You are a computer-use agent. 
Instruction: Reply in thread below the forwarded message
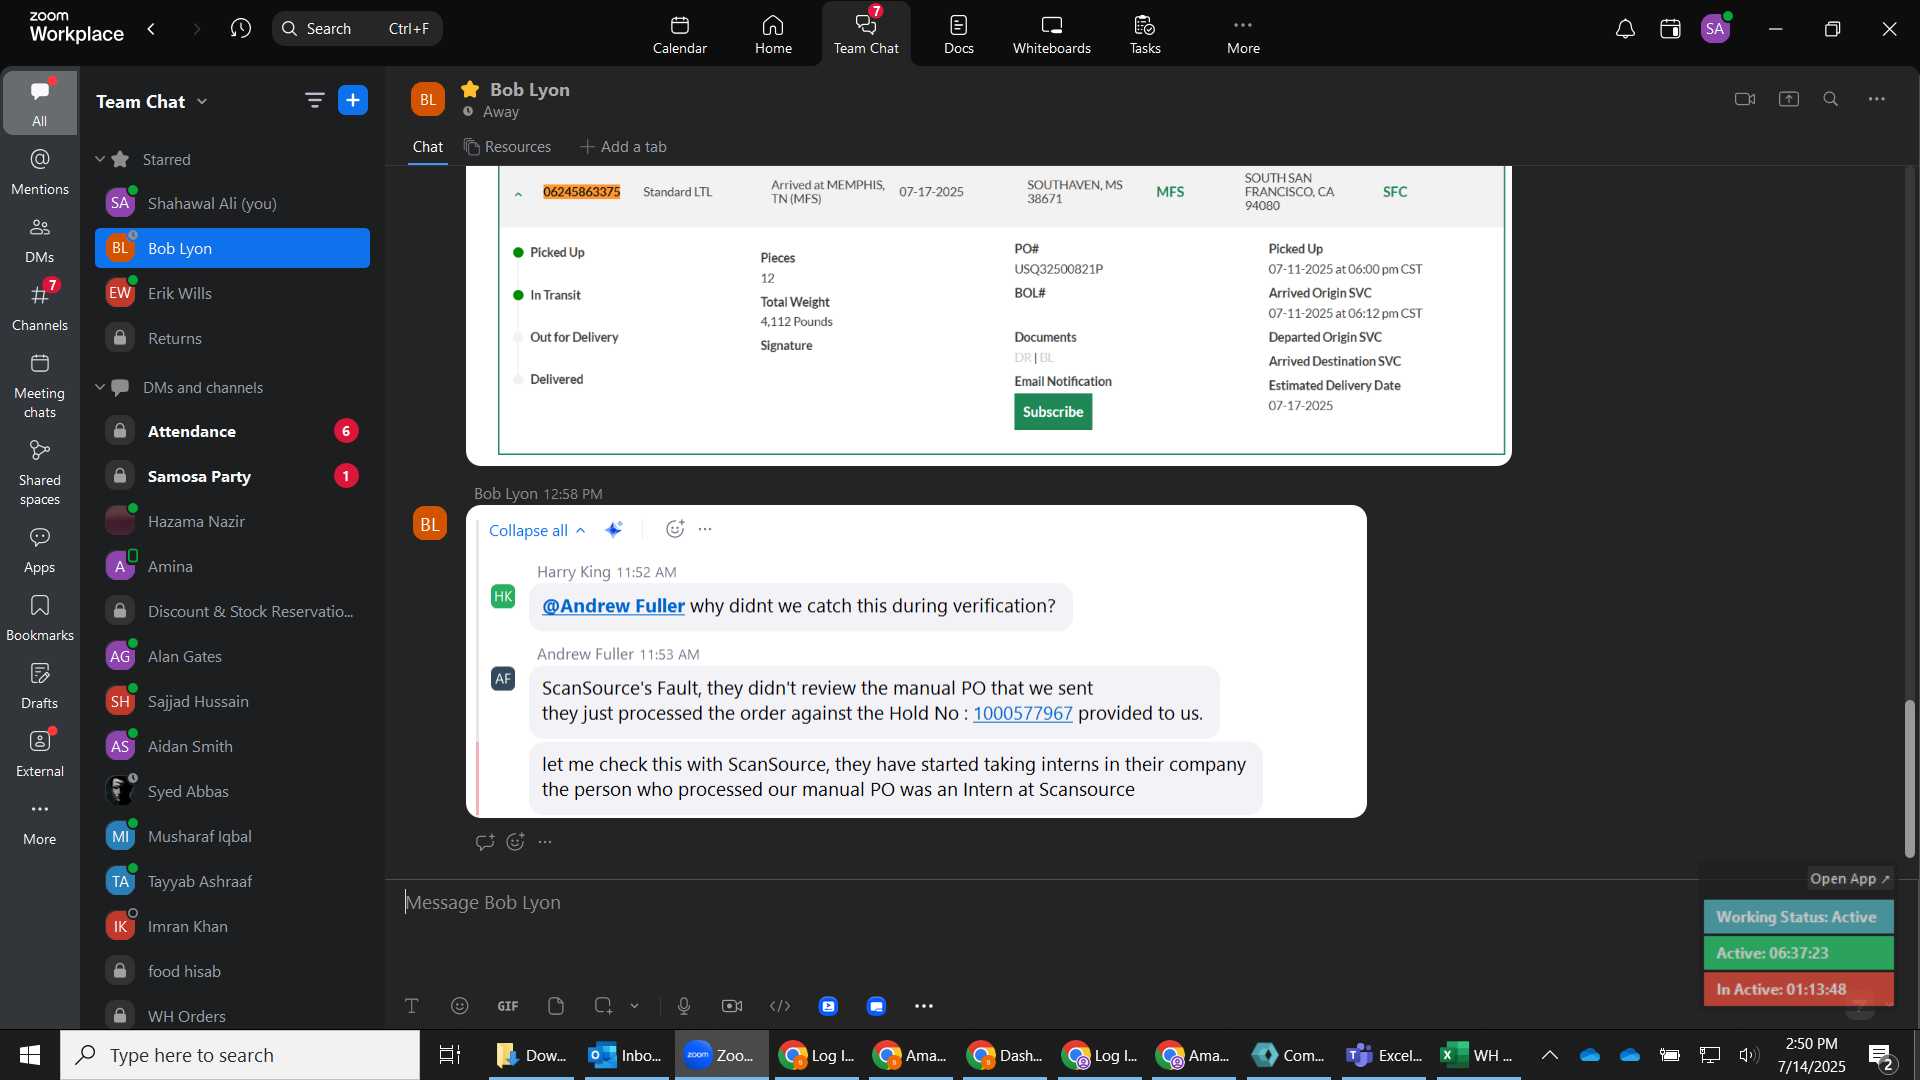485,842
